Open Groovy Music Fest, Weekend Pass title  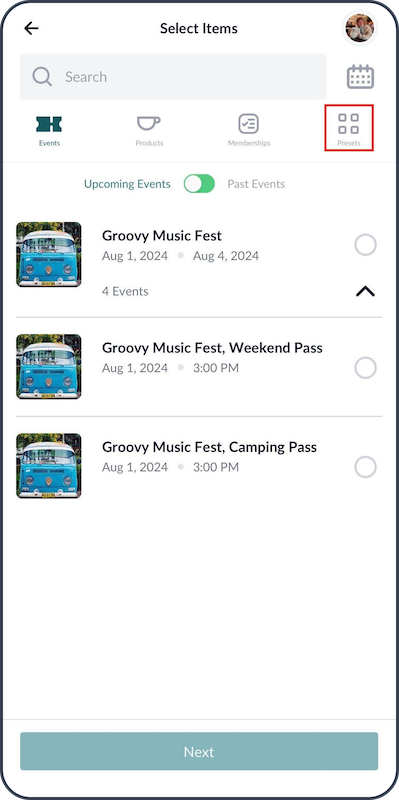[212, 348]
